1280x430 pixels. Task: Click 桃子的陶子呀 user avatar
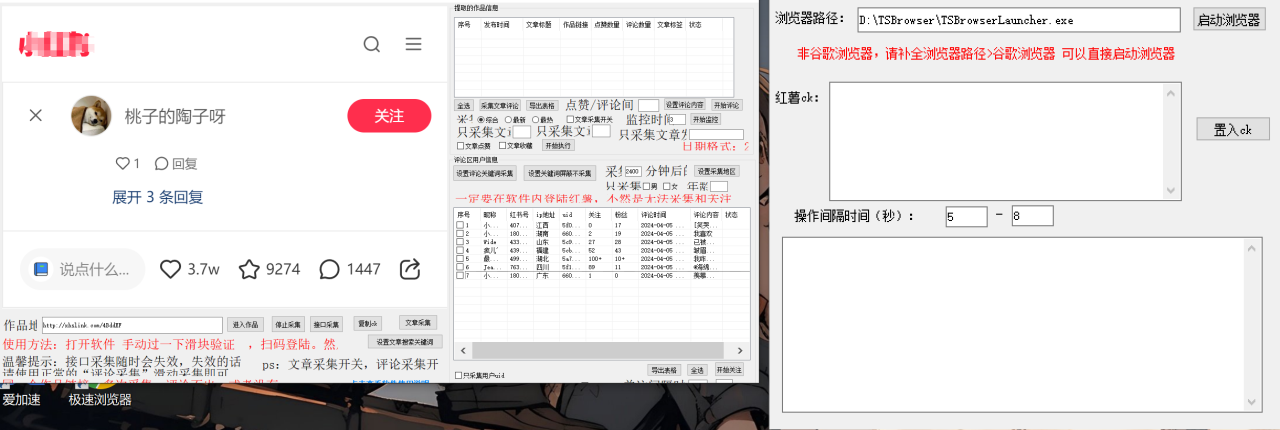(x=91, y=116)
